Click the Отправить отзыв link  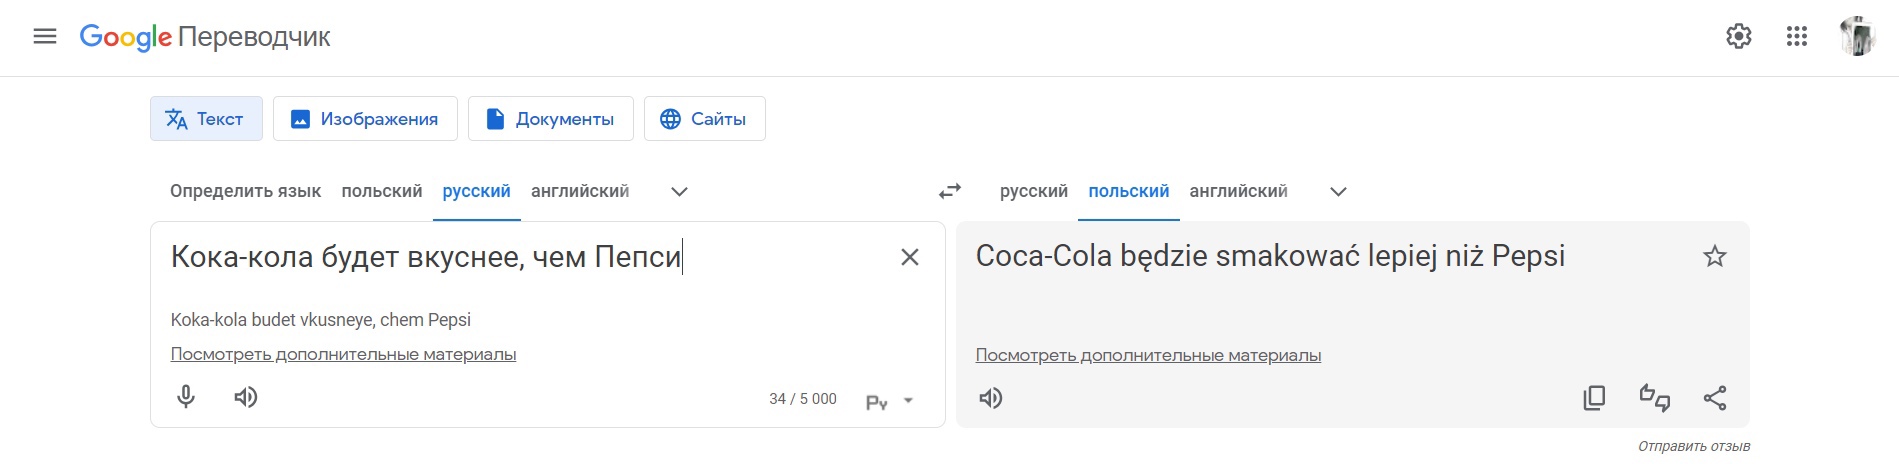(1693, 446)
